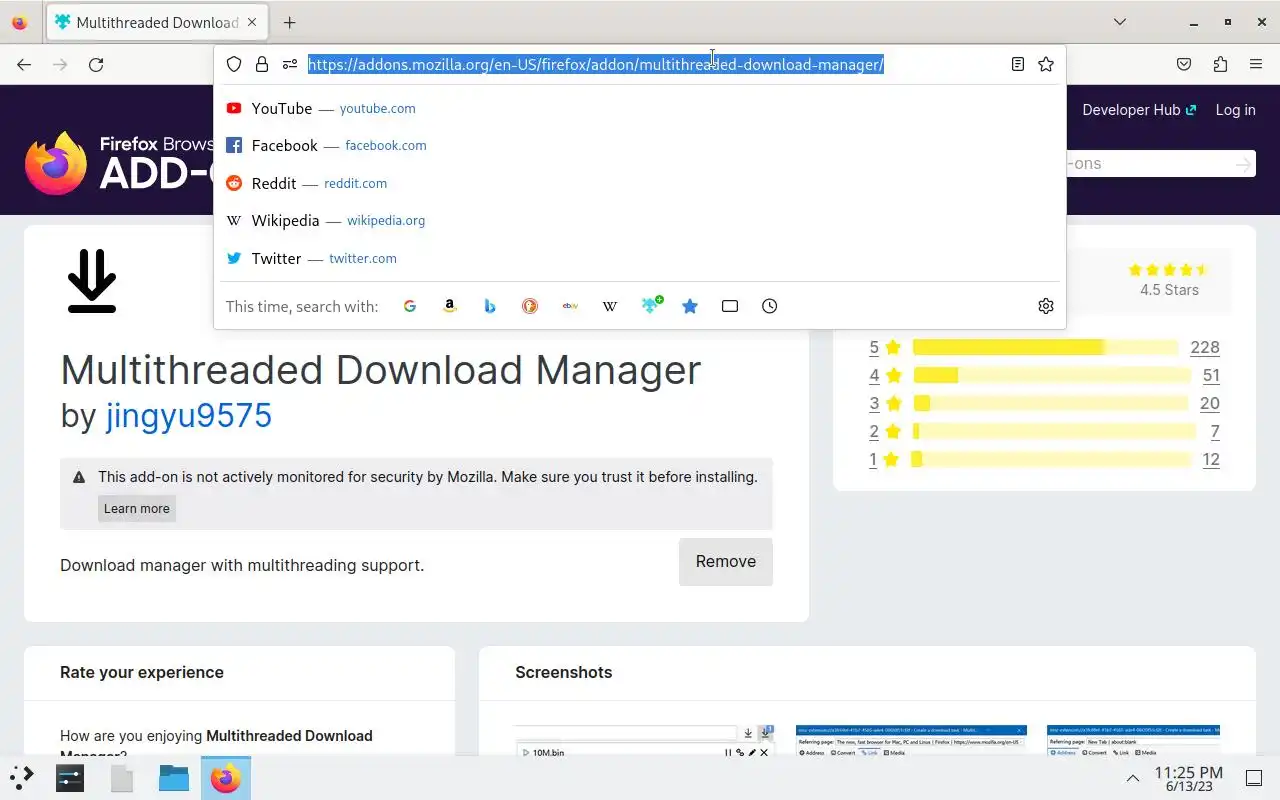This screenshot has width=1280, height=800.
Task: Click the Firefox View pinned icon
Action: [19, 22]
